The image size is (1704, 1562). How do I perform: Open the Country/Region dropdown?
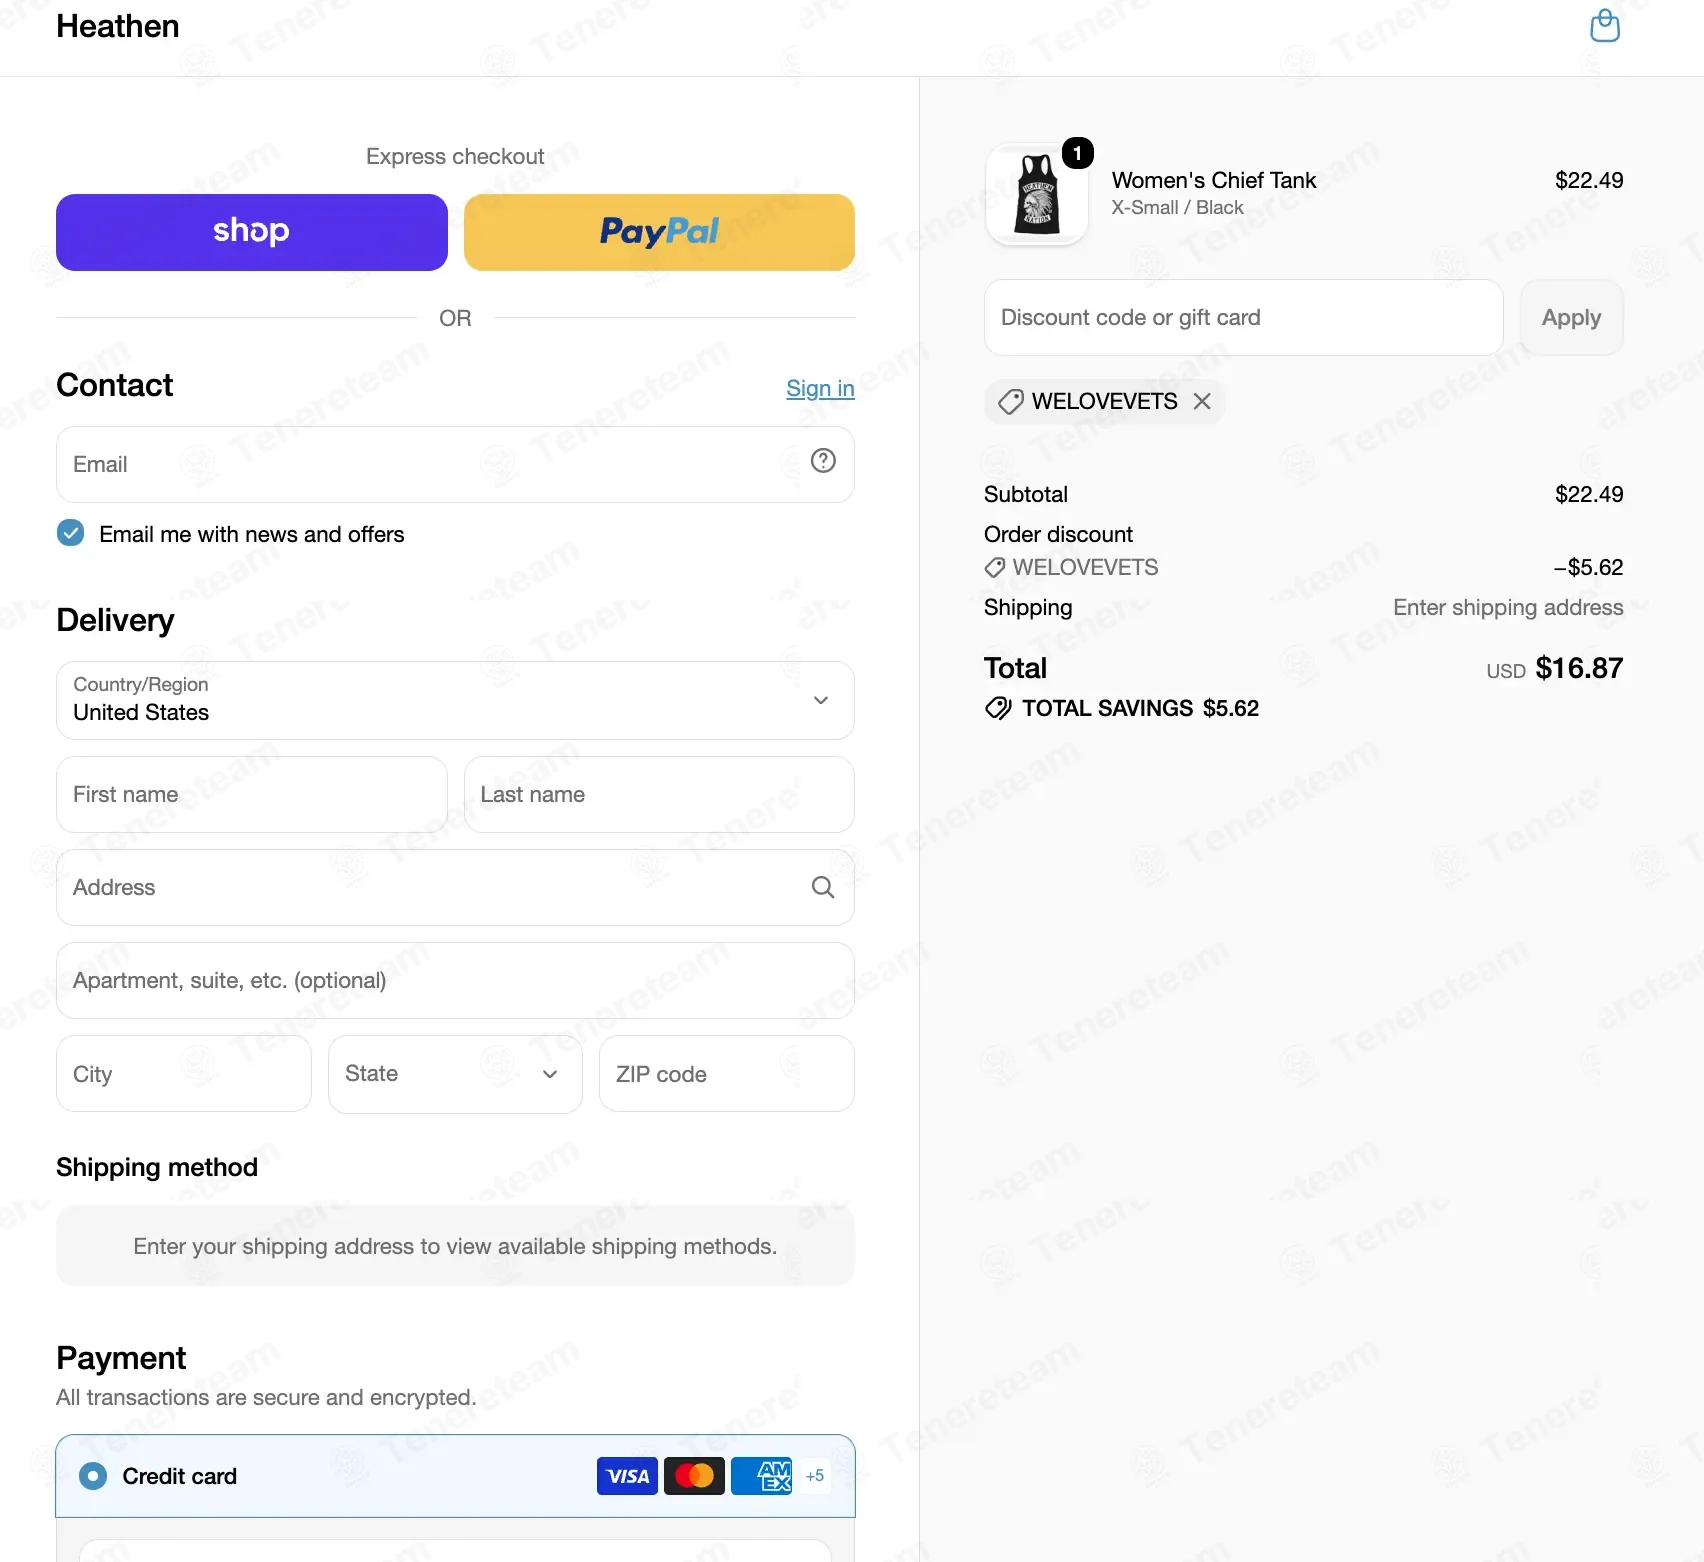[455, 700]
